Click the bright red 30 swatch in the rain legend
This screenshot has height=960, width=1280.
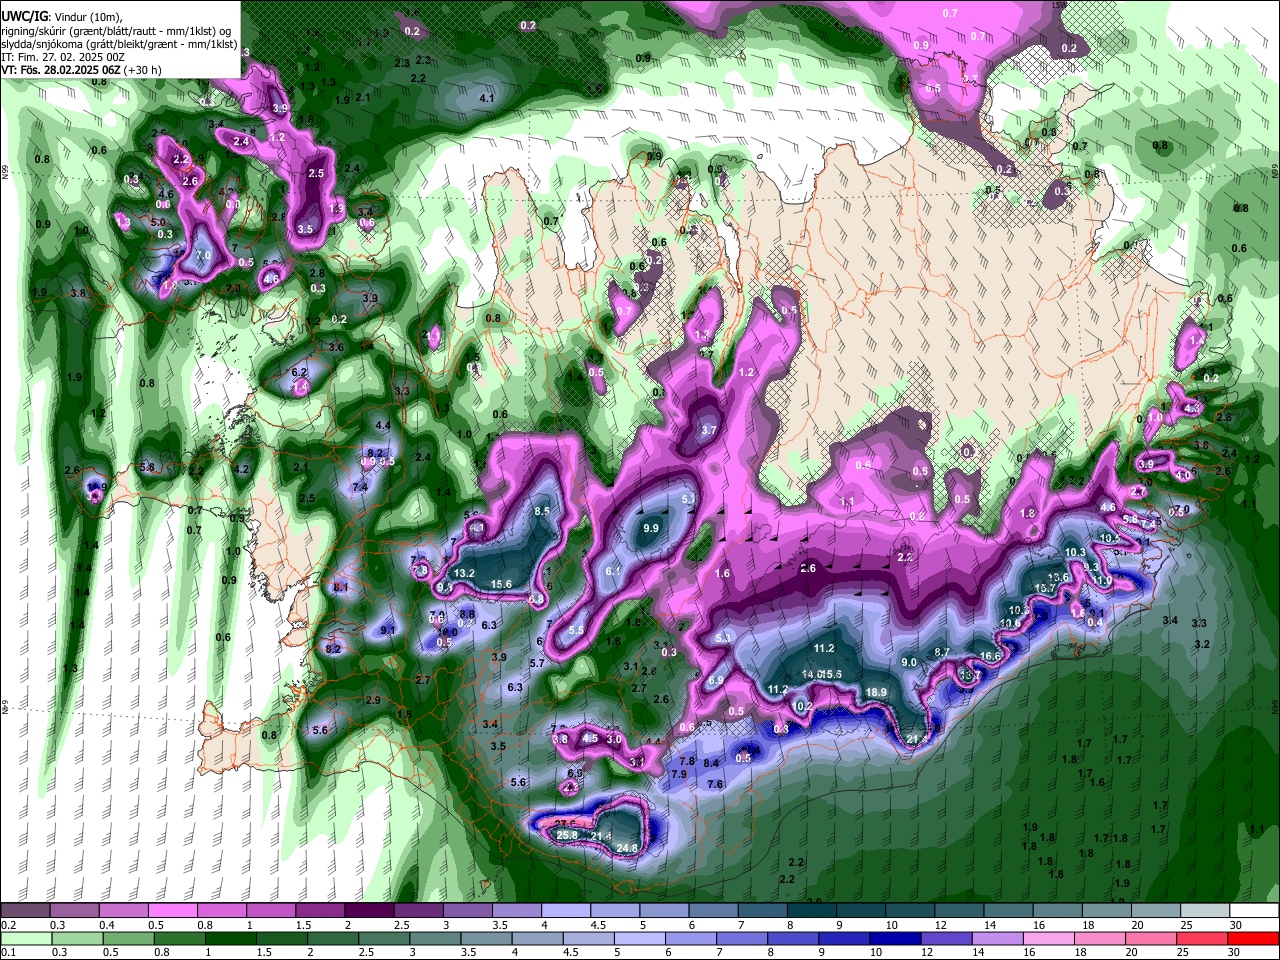[x=1254, y=939]
